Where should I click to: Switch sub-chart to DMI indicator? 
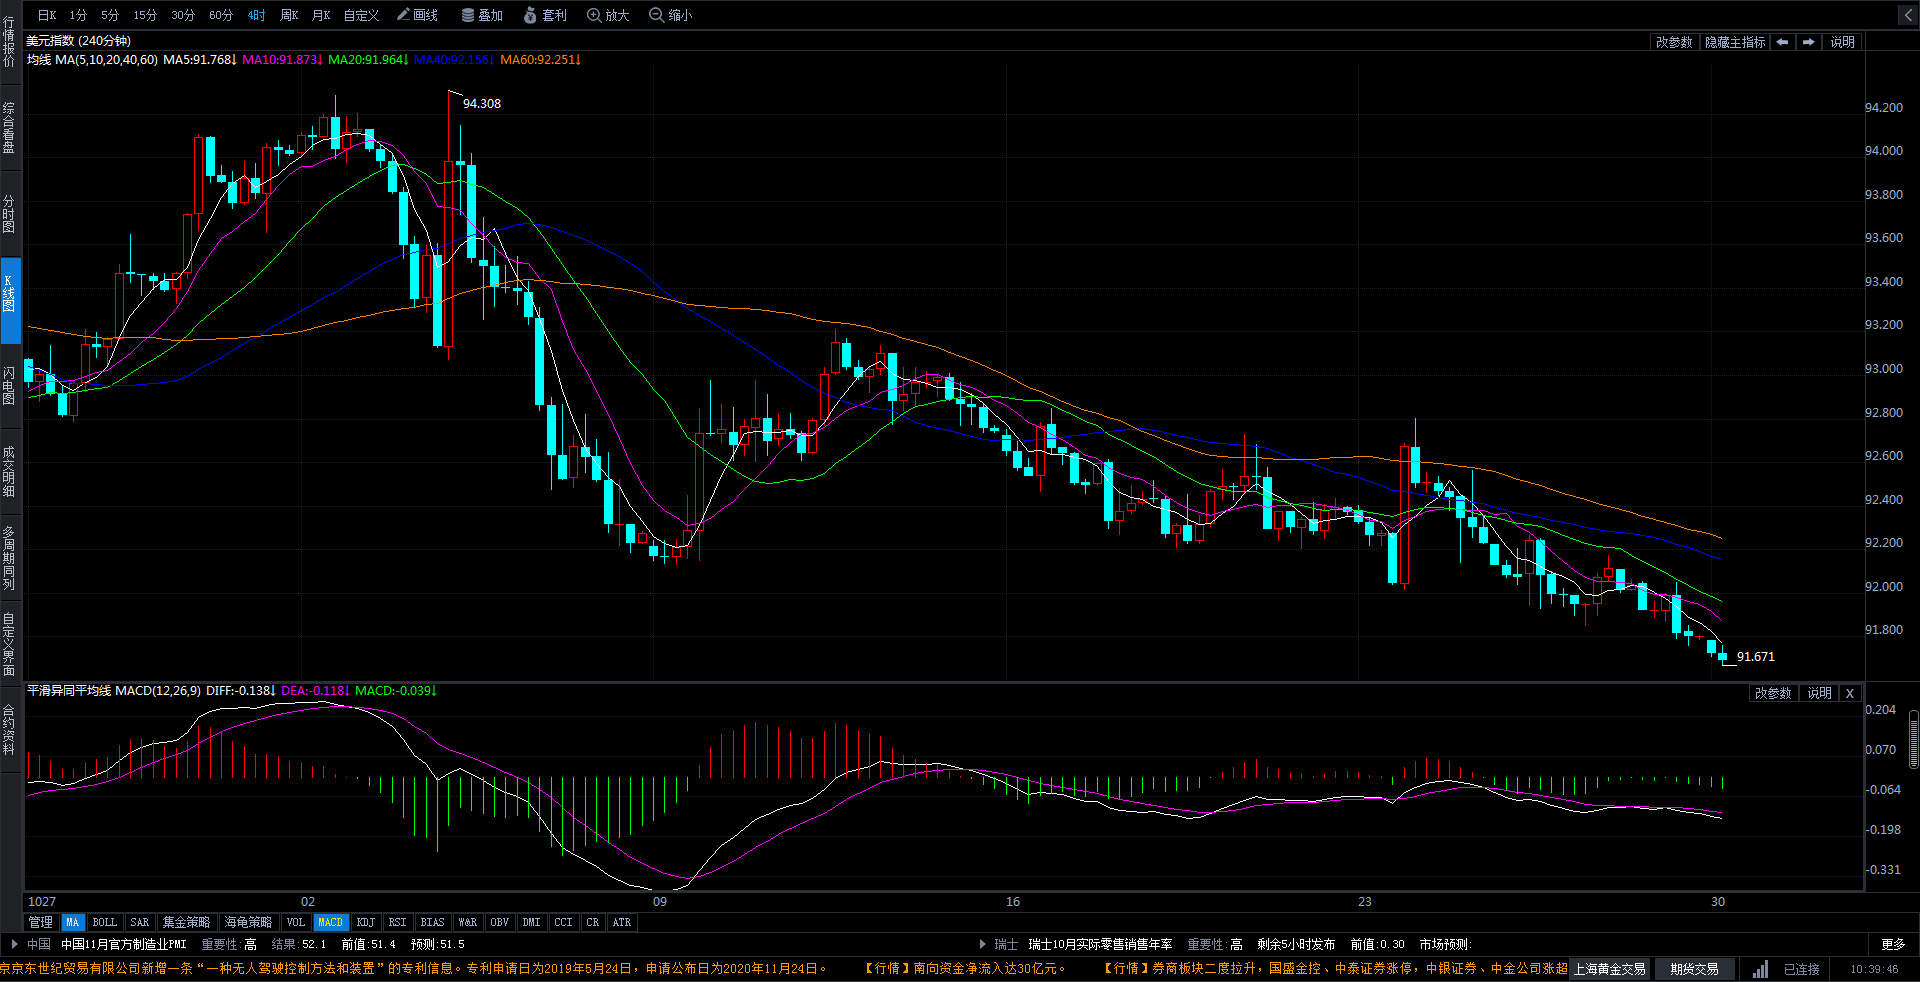(532, 922)
